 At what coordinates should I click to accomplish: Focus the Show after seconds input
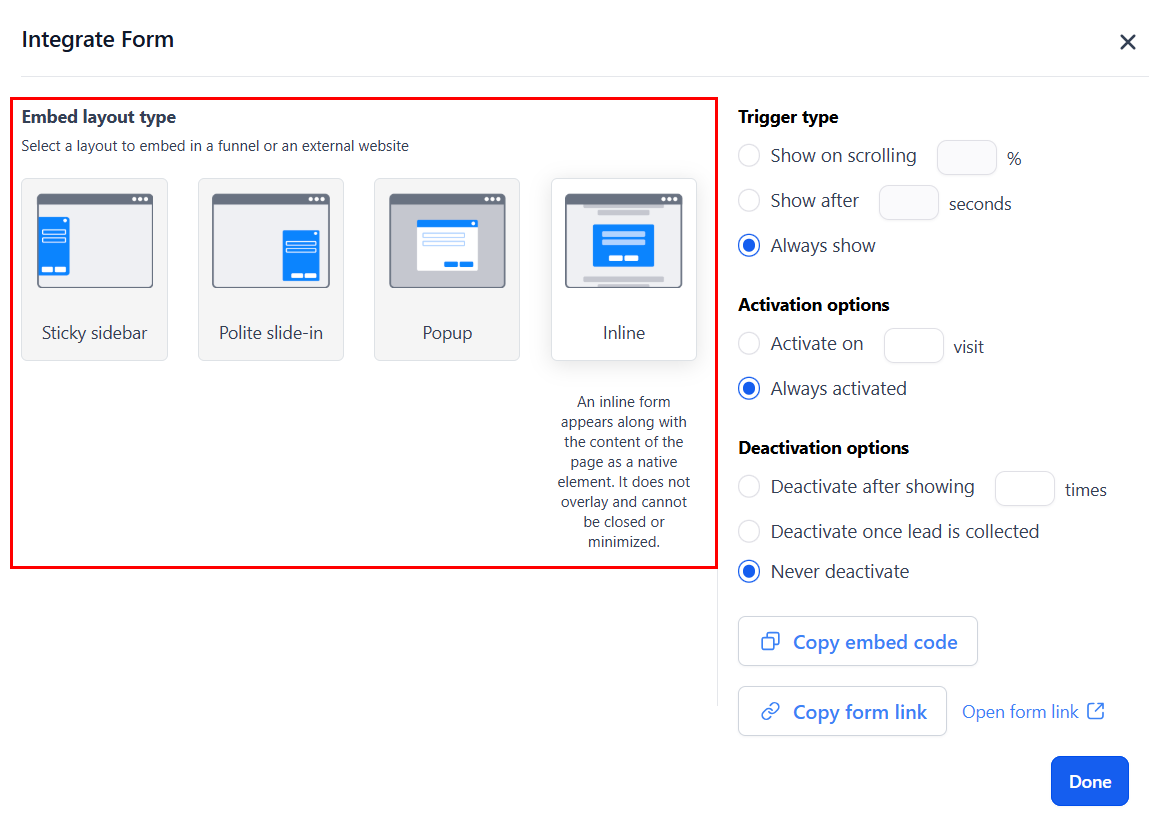pos(908,202)
